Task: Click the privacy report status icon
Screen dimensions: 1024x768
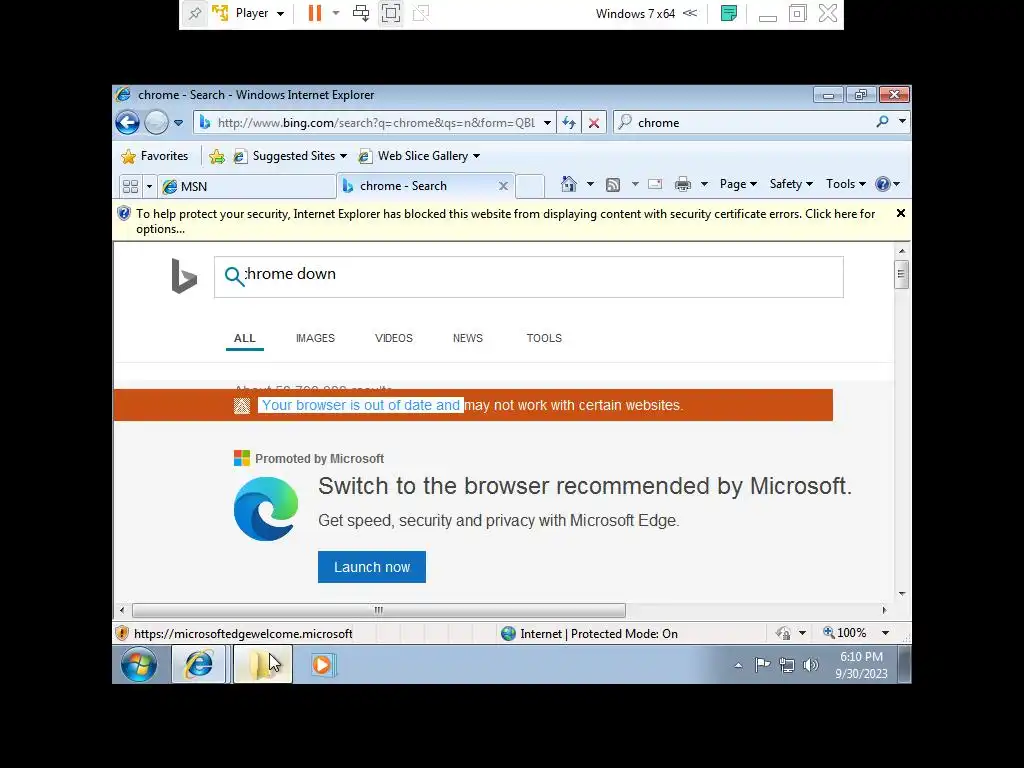Action: pyautogui.click(x=783, y=633)
